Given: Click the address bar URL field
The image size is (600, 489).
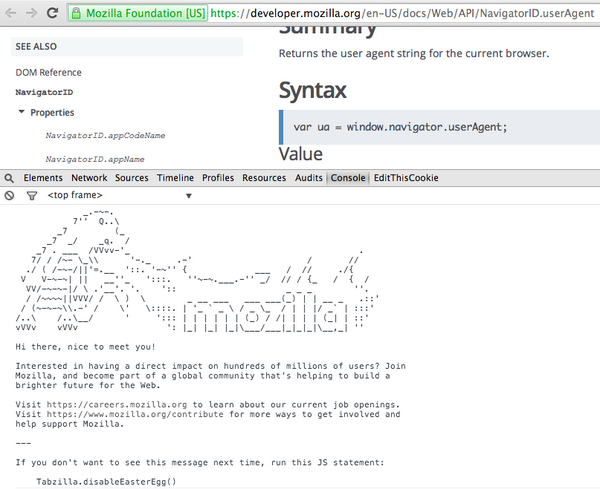Looking at the screenshot, I should pos(404,13).
